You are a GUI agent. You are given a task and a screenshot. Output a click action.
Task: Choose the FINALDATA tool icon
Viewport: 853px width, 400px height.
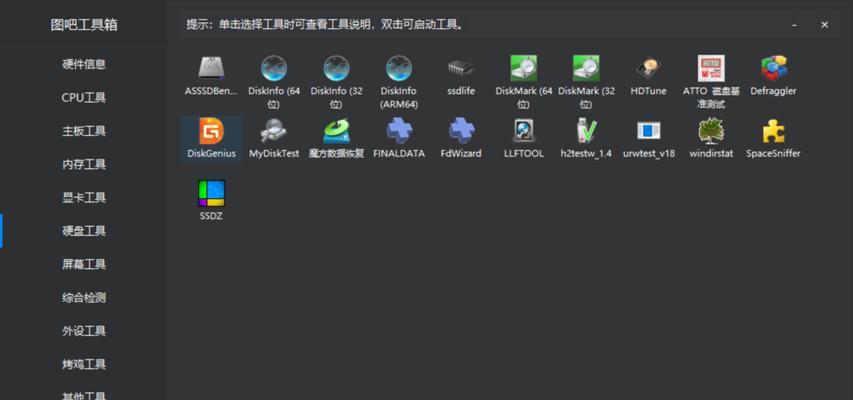(x=399, y=131)
